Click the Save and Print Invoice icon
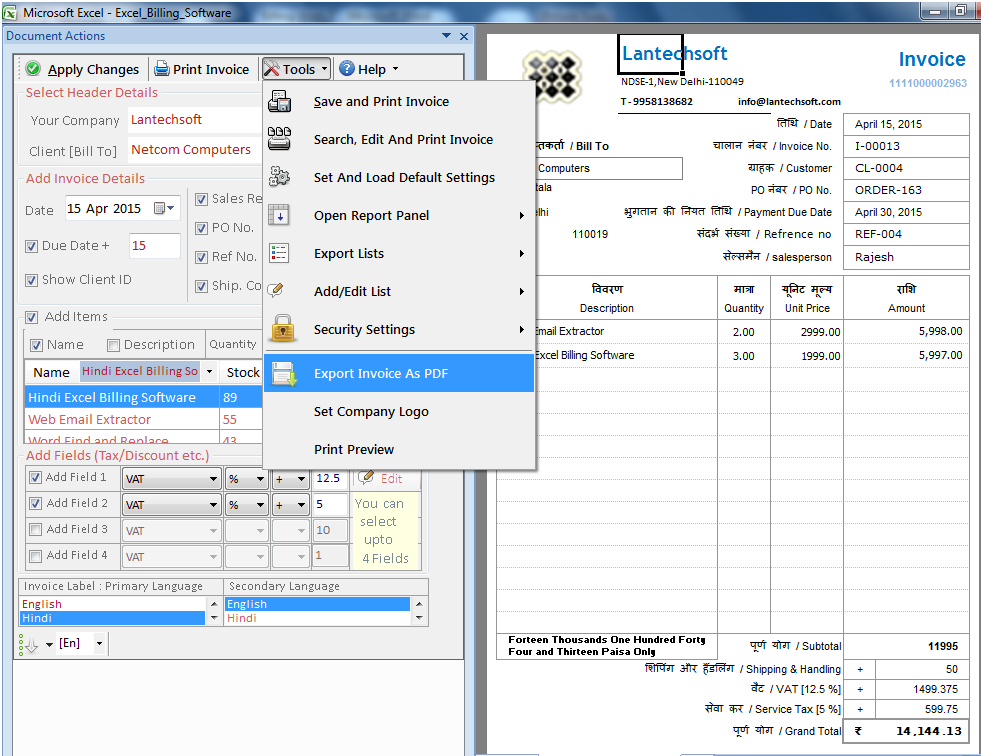This screenshot has width=981, height=756. tap(280, 101)
